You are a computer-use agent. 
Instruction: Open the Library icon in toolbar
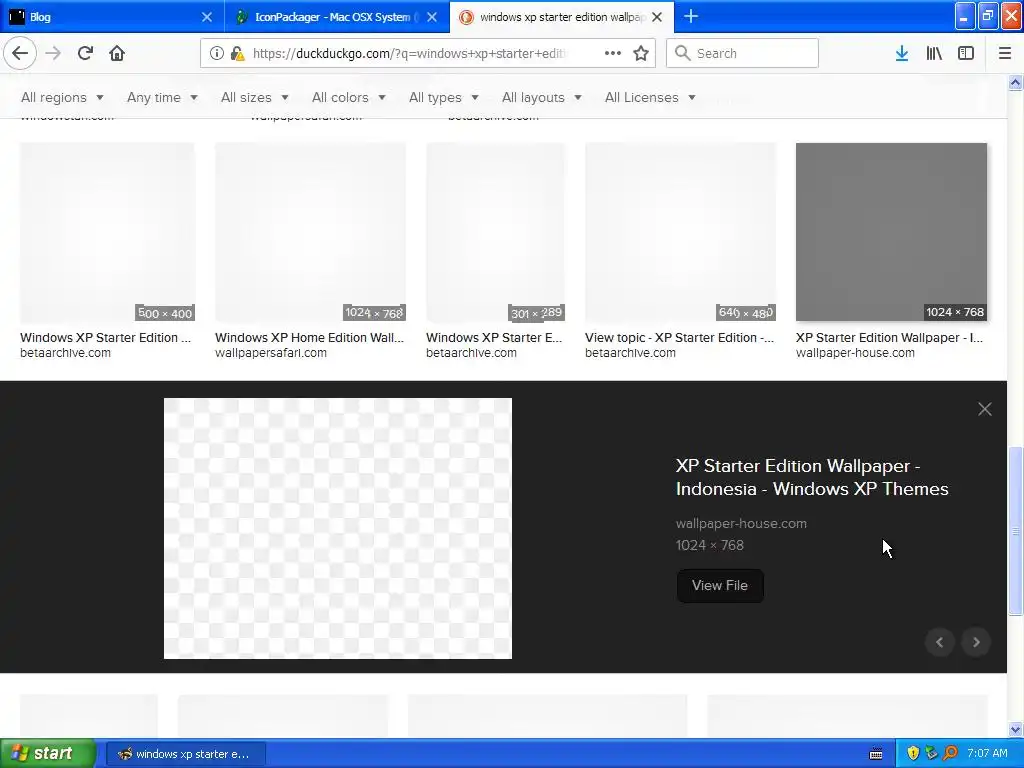coord(934,53)
